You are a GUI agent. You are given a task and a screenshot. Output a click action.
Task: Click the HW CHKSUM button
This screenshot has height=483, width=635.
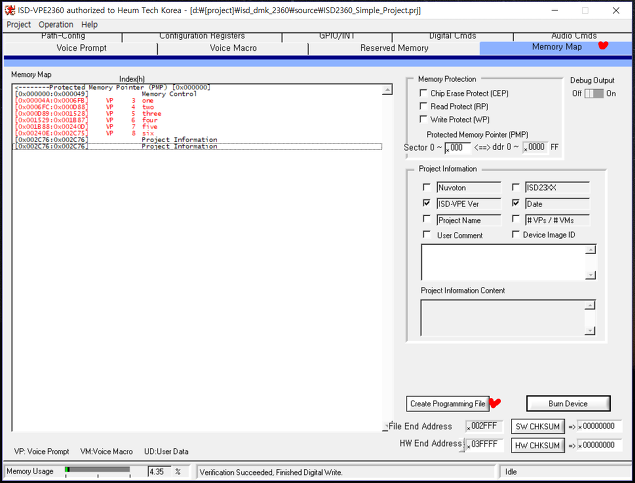click(537, 445)
